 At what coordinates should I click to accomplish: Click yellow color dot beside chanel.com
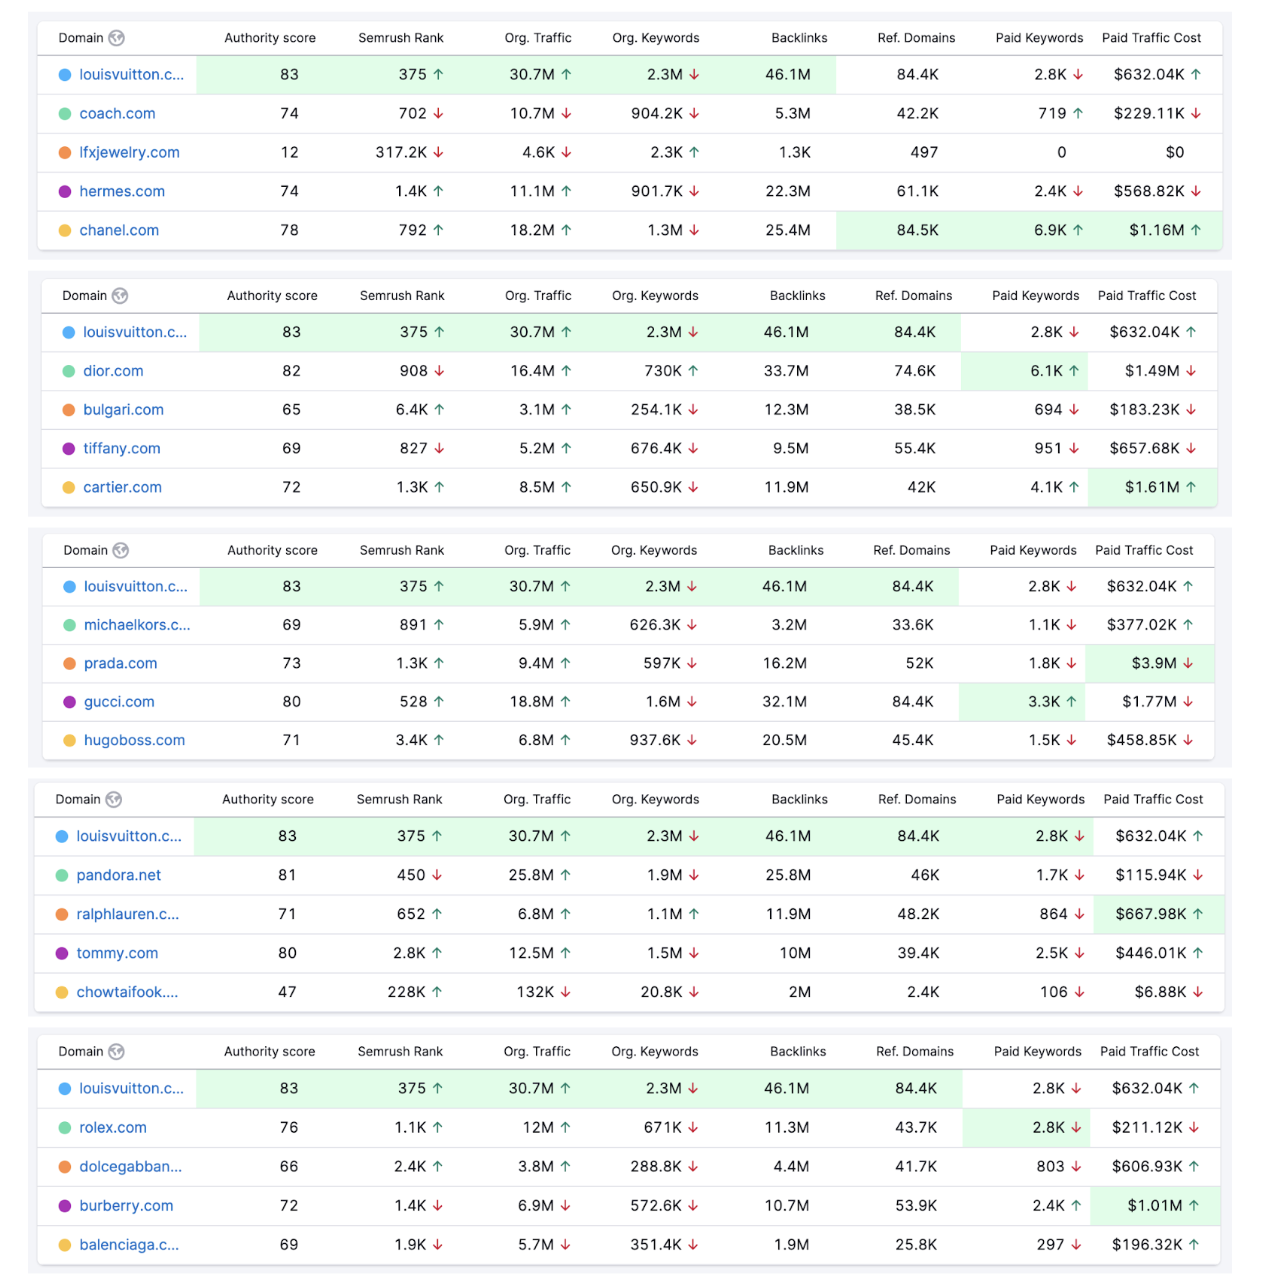coord(65,231)
